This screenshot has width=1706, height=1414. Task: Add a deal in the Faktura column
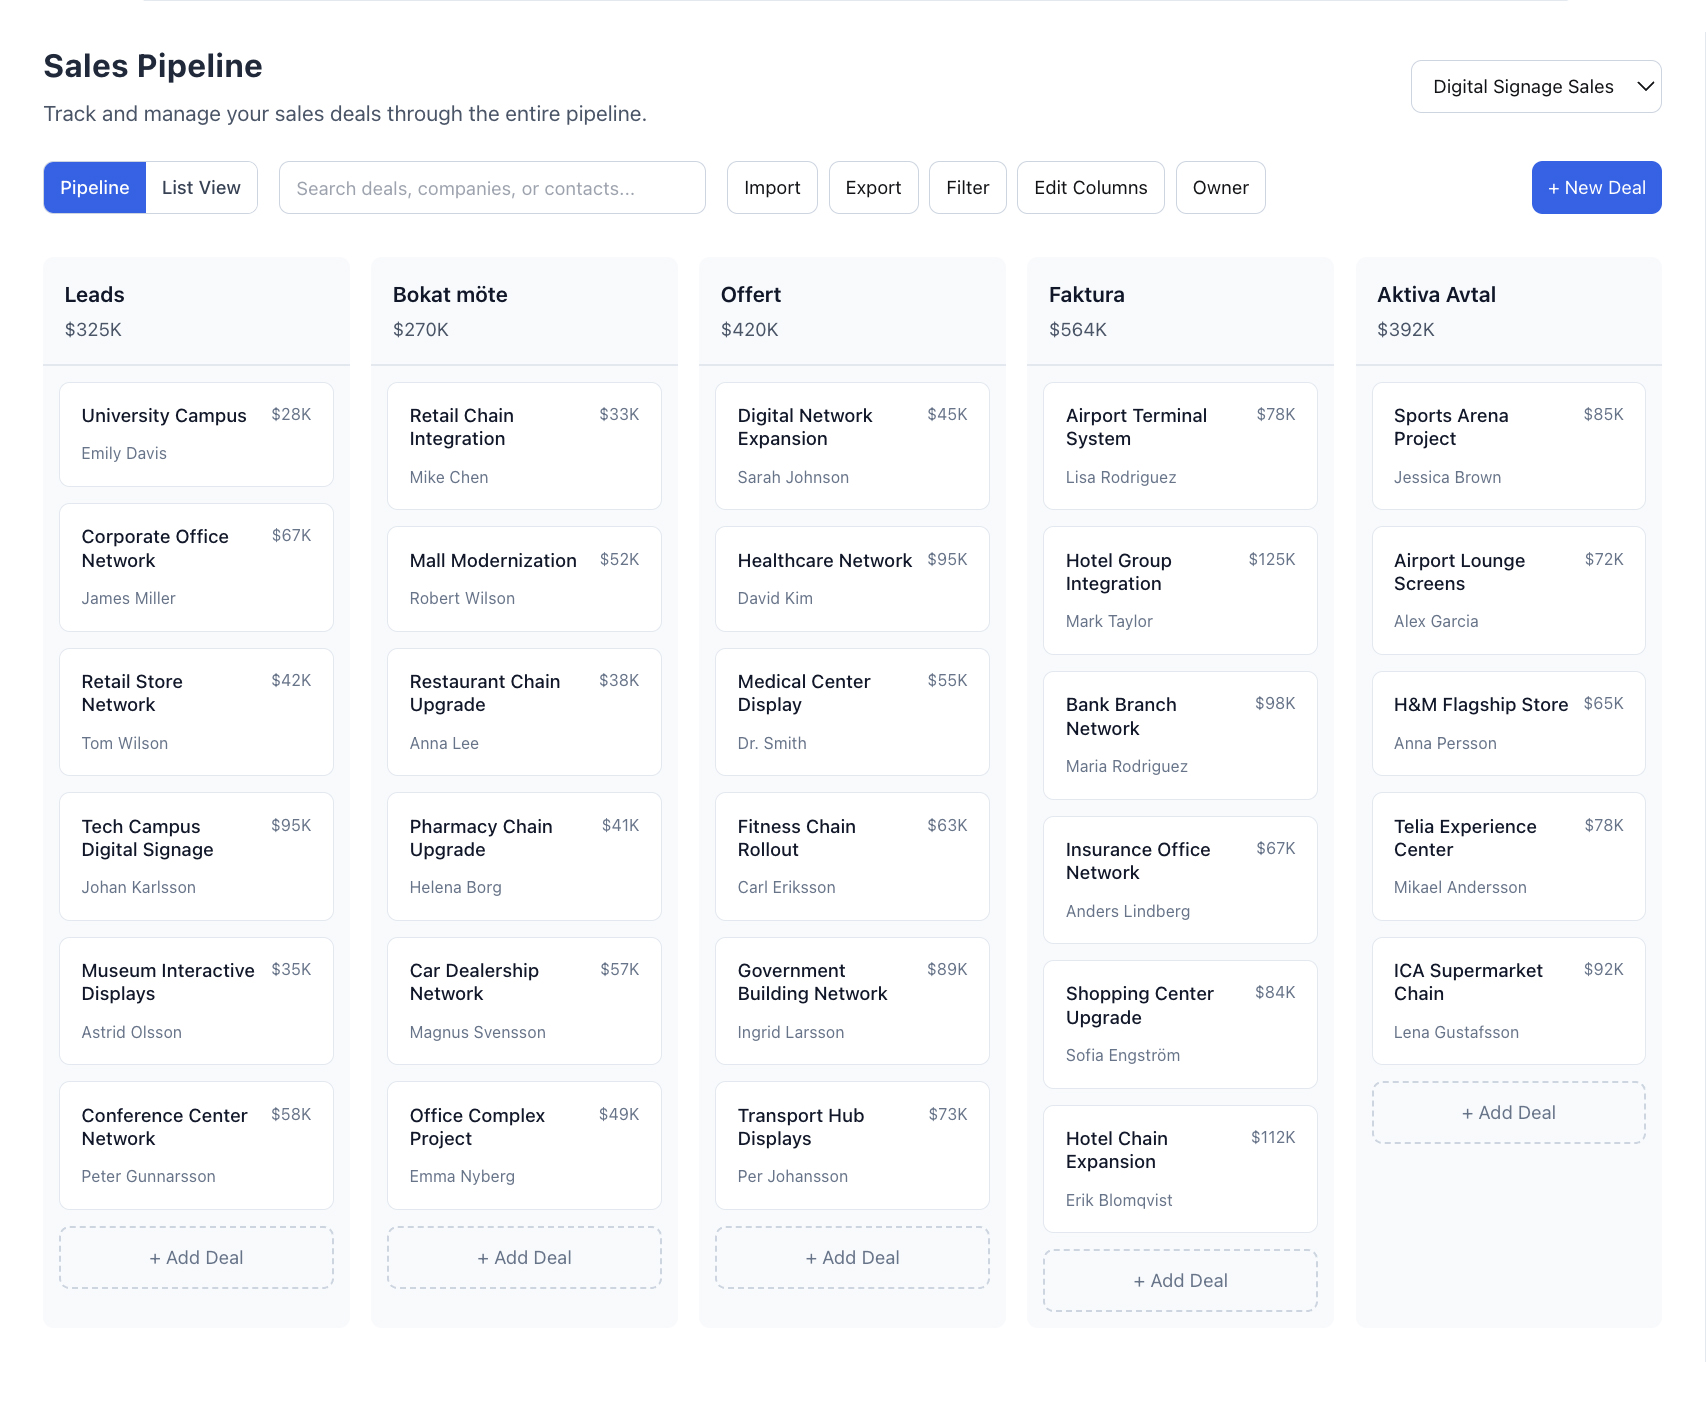tap(1180, 1280)
